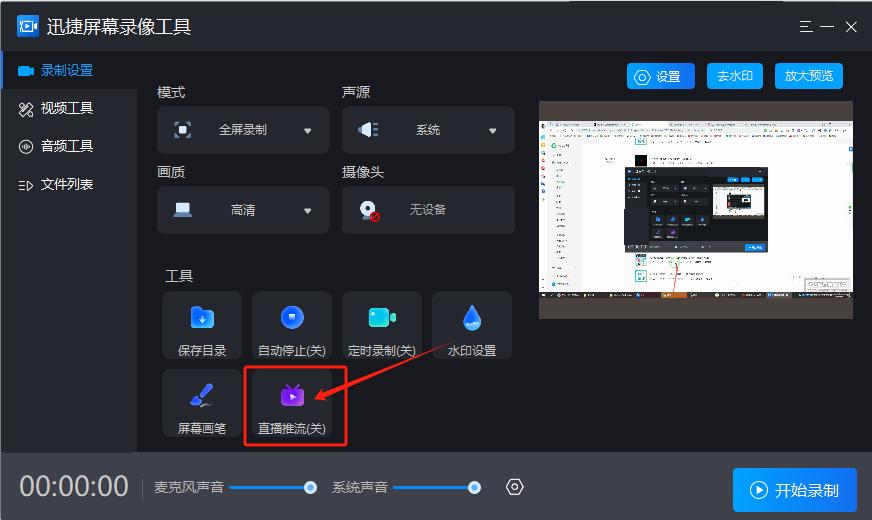872x520 pixels.
Task: Click the 去水印 remove watermark button
Action: point(735,76)
